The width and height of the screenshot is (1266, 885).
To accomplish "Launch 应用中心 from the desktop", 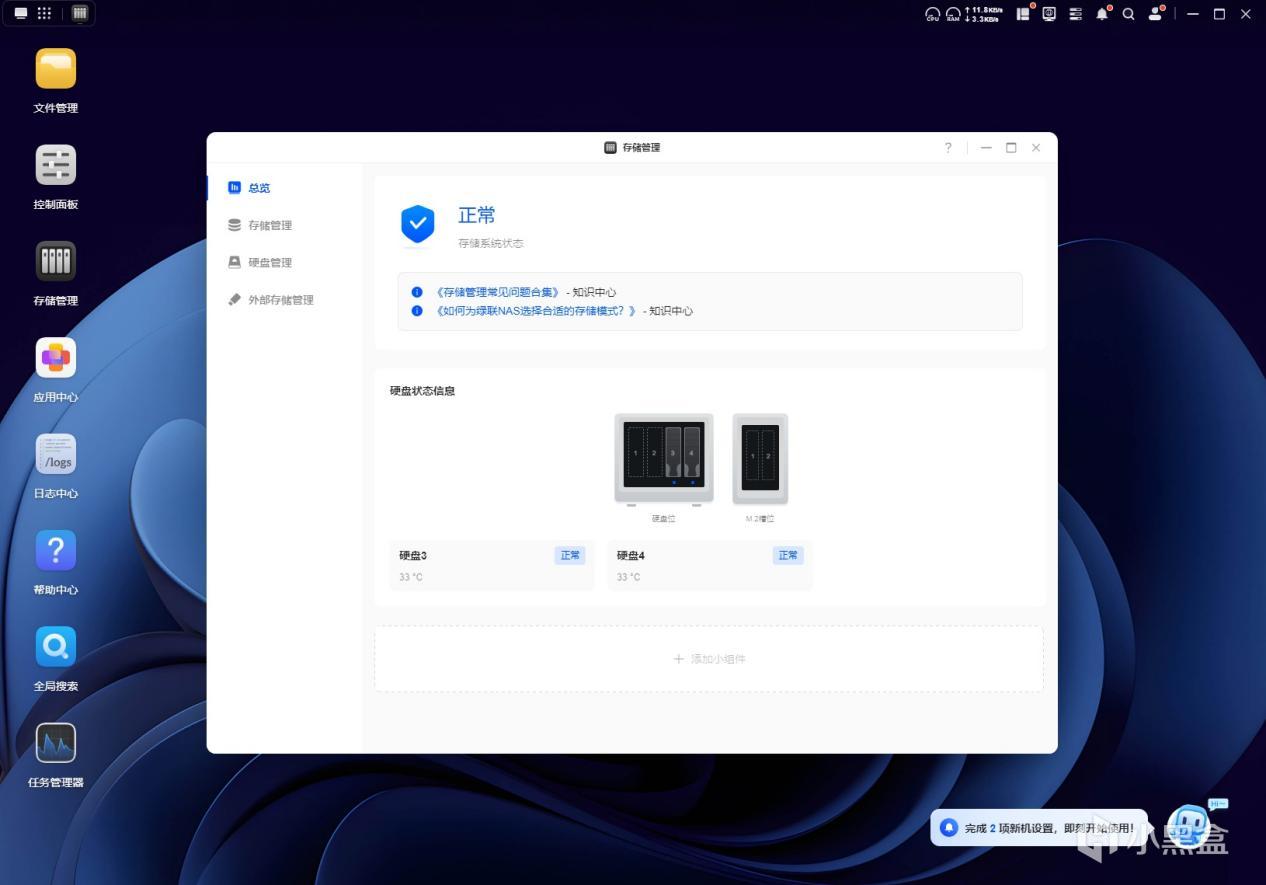I will 56,358.
